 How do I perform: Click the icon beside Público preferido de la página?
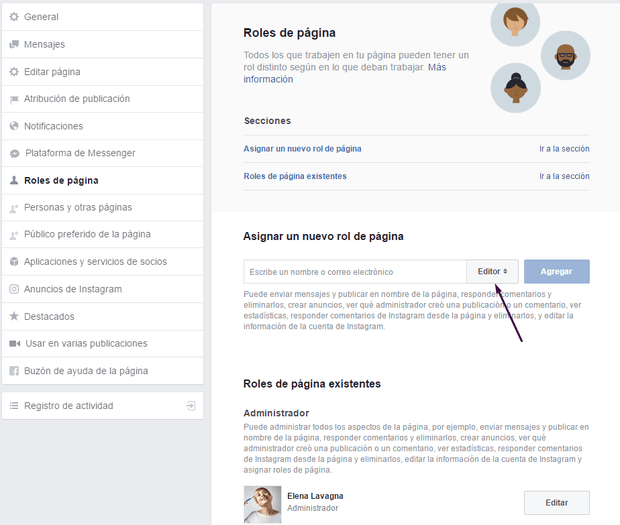pos(14,235)
